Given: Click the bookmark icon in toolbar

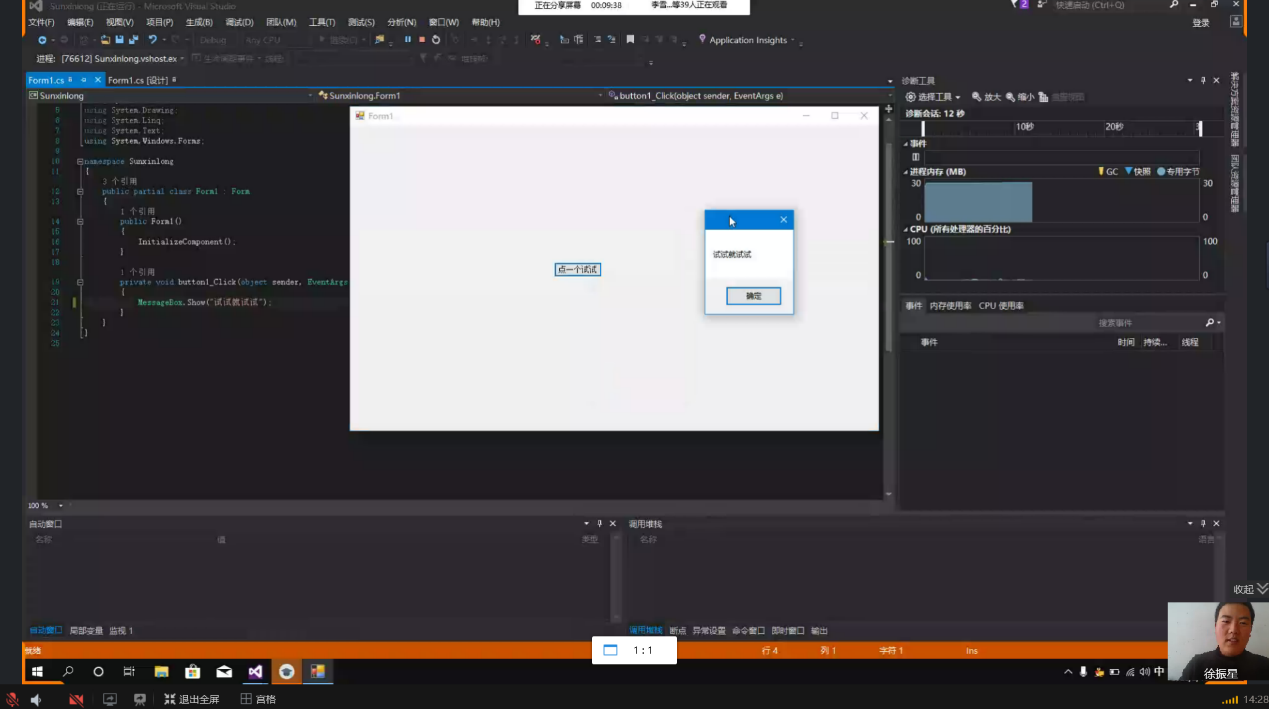Looking at the screenshot, I should (630, 40).
